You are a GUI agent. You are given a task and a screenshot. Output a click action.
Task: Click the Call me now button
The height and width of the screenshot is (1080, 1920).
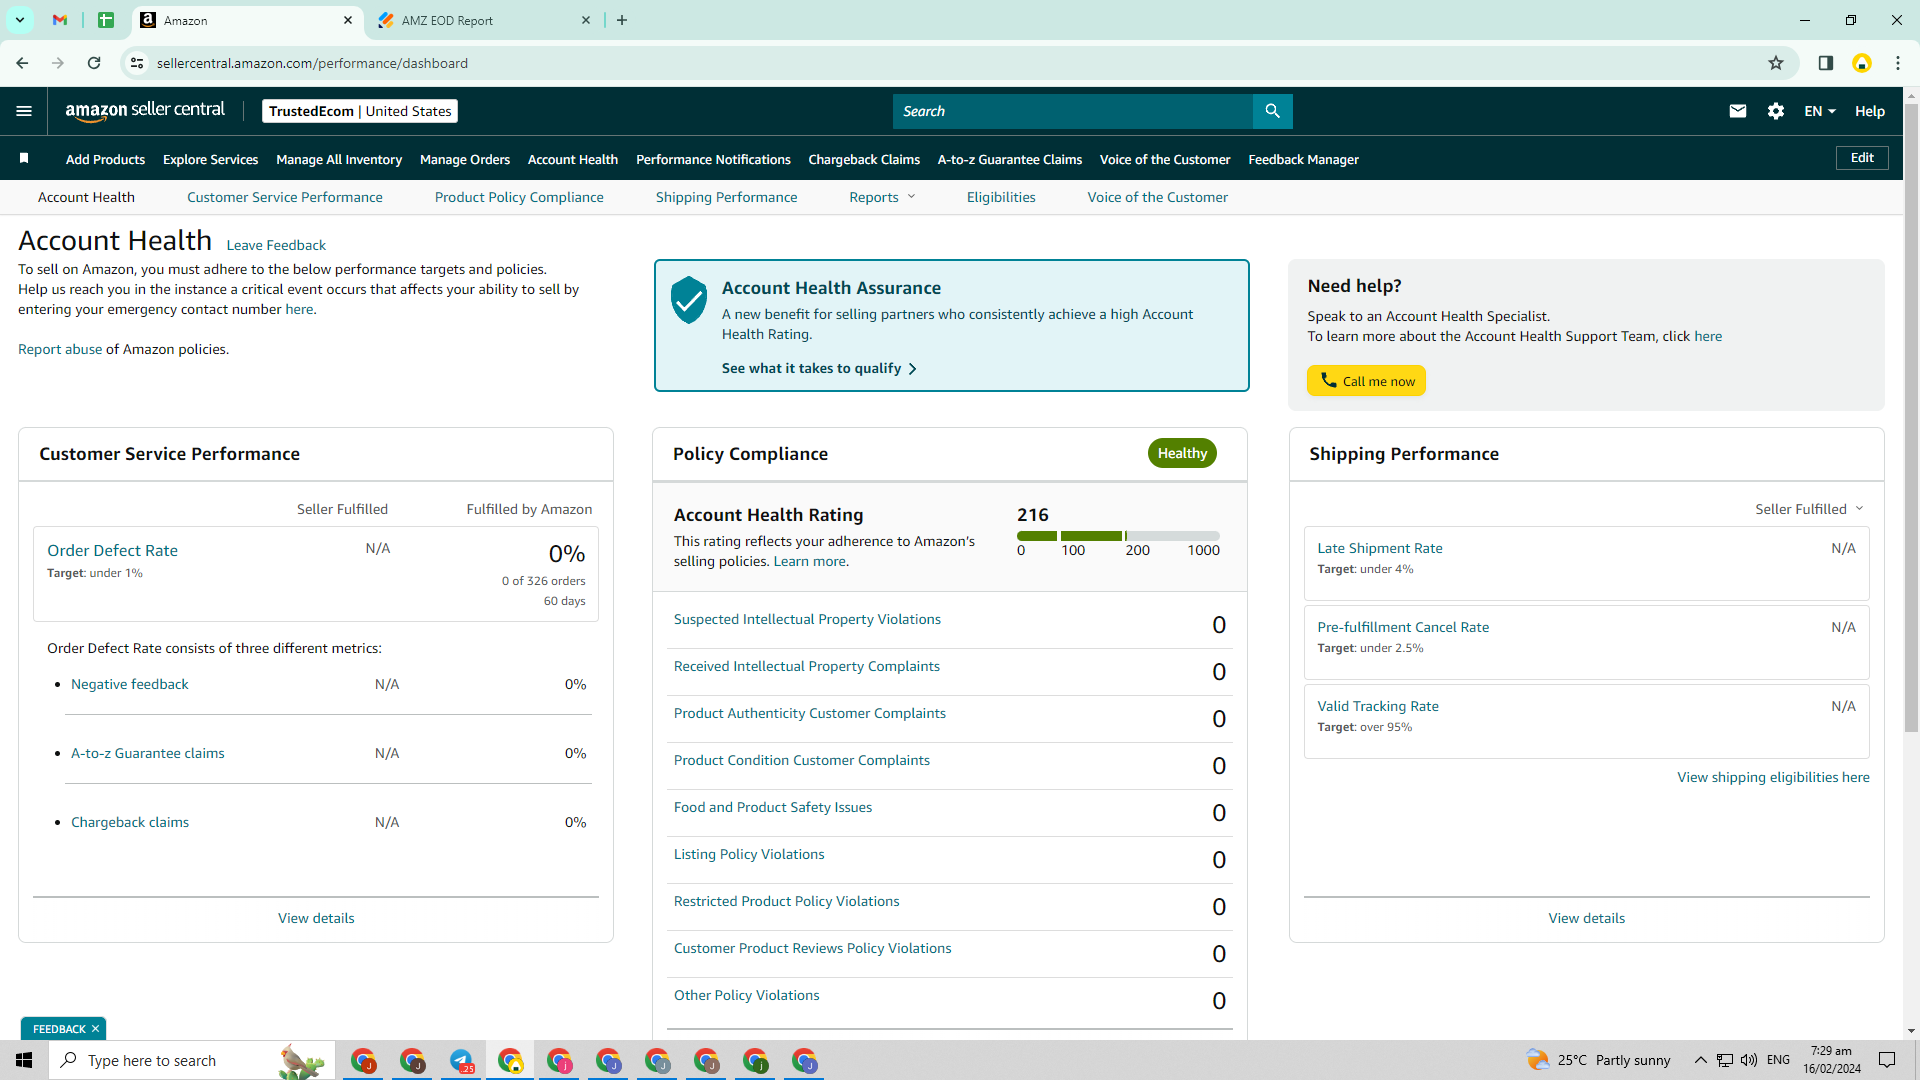[x=1366, y=381]
